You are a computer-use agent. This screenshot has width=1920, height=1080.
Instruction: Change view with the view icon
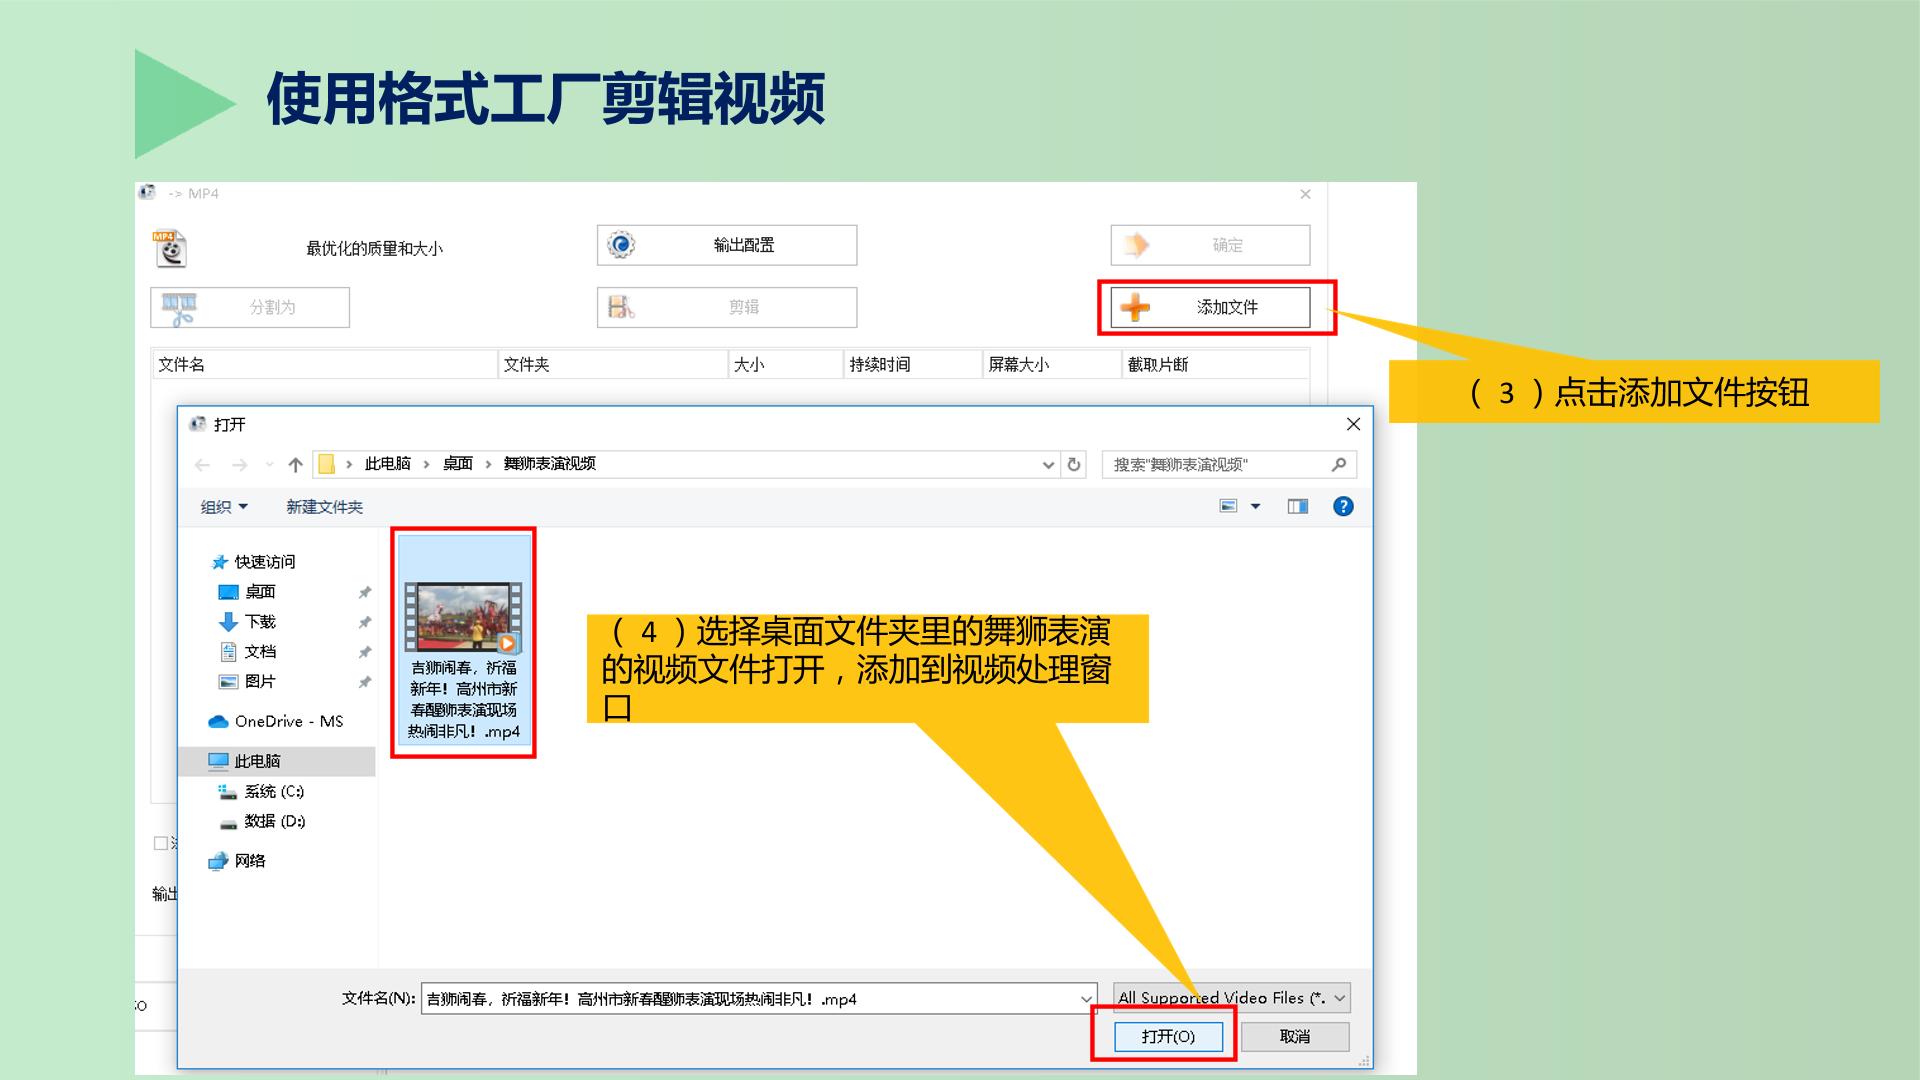click(x=1229, y=506)
